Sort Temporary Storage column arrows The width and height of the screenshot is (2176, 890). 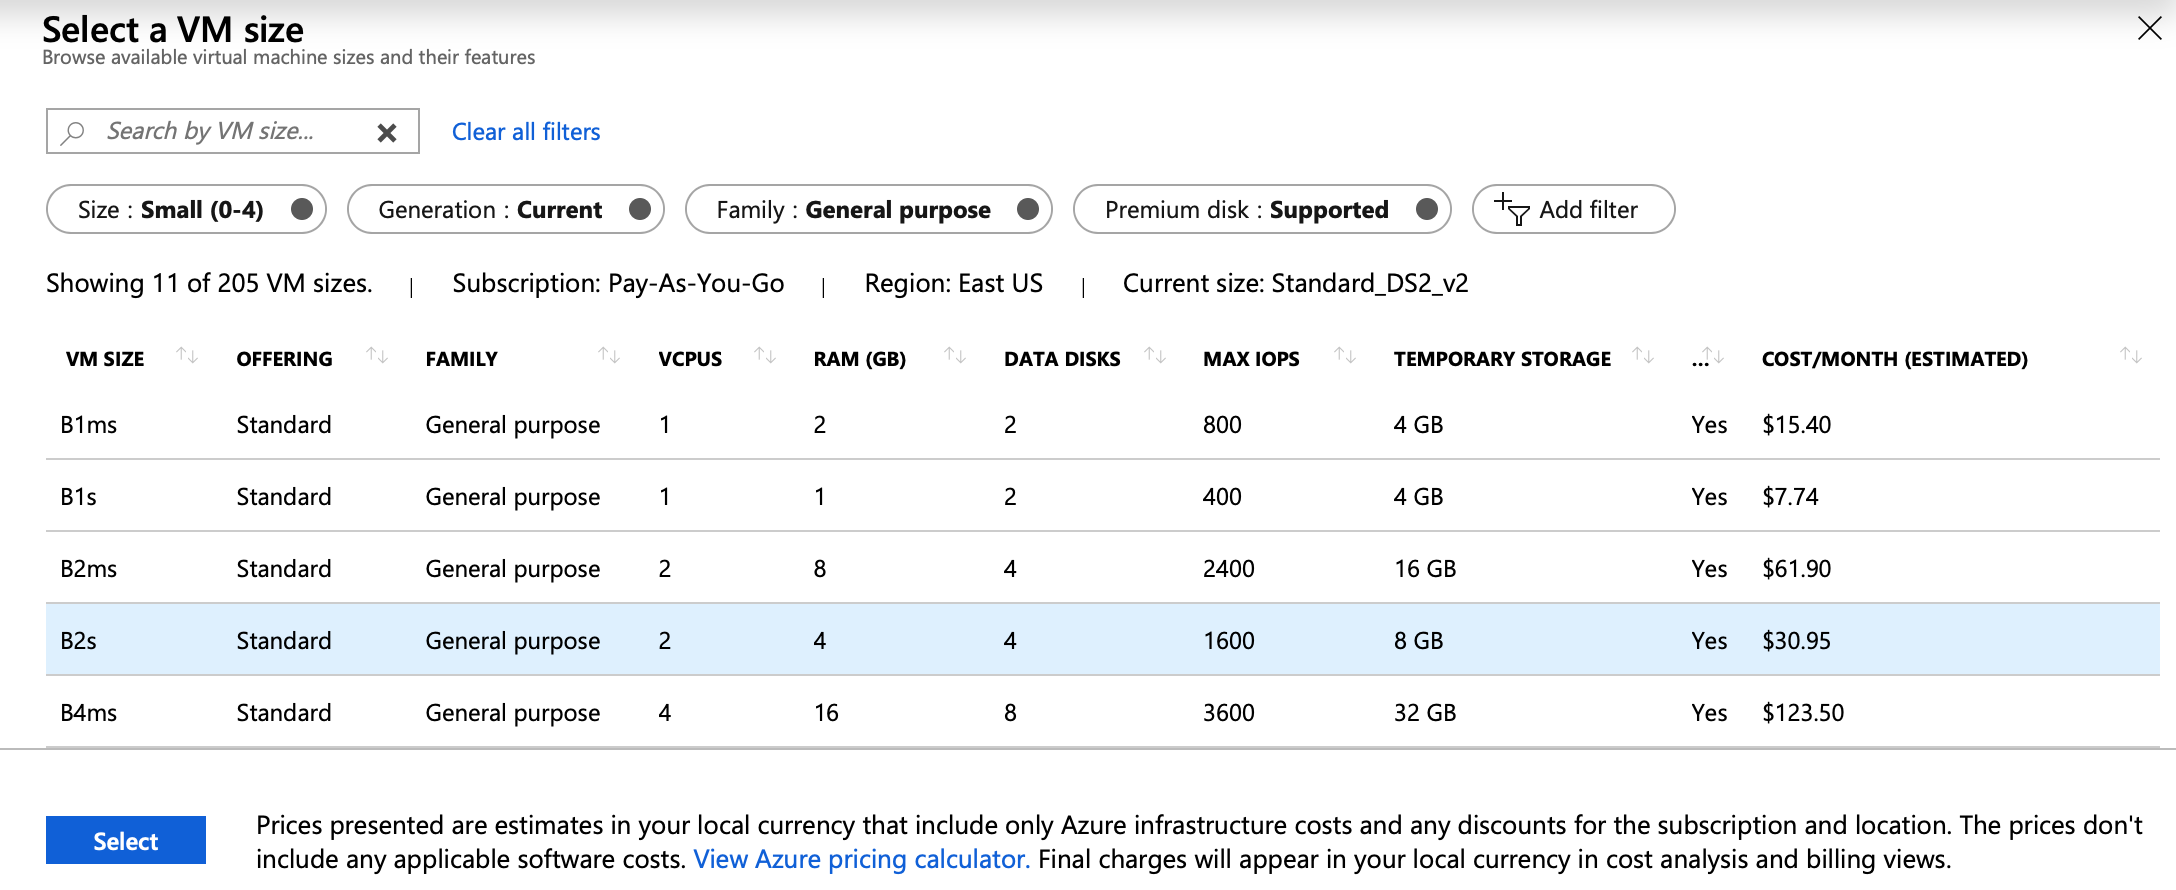pos(1643,355)
